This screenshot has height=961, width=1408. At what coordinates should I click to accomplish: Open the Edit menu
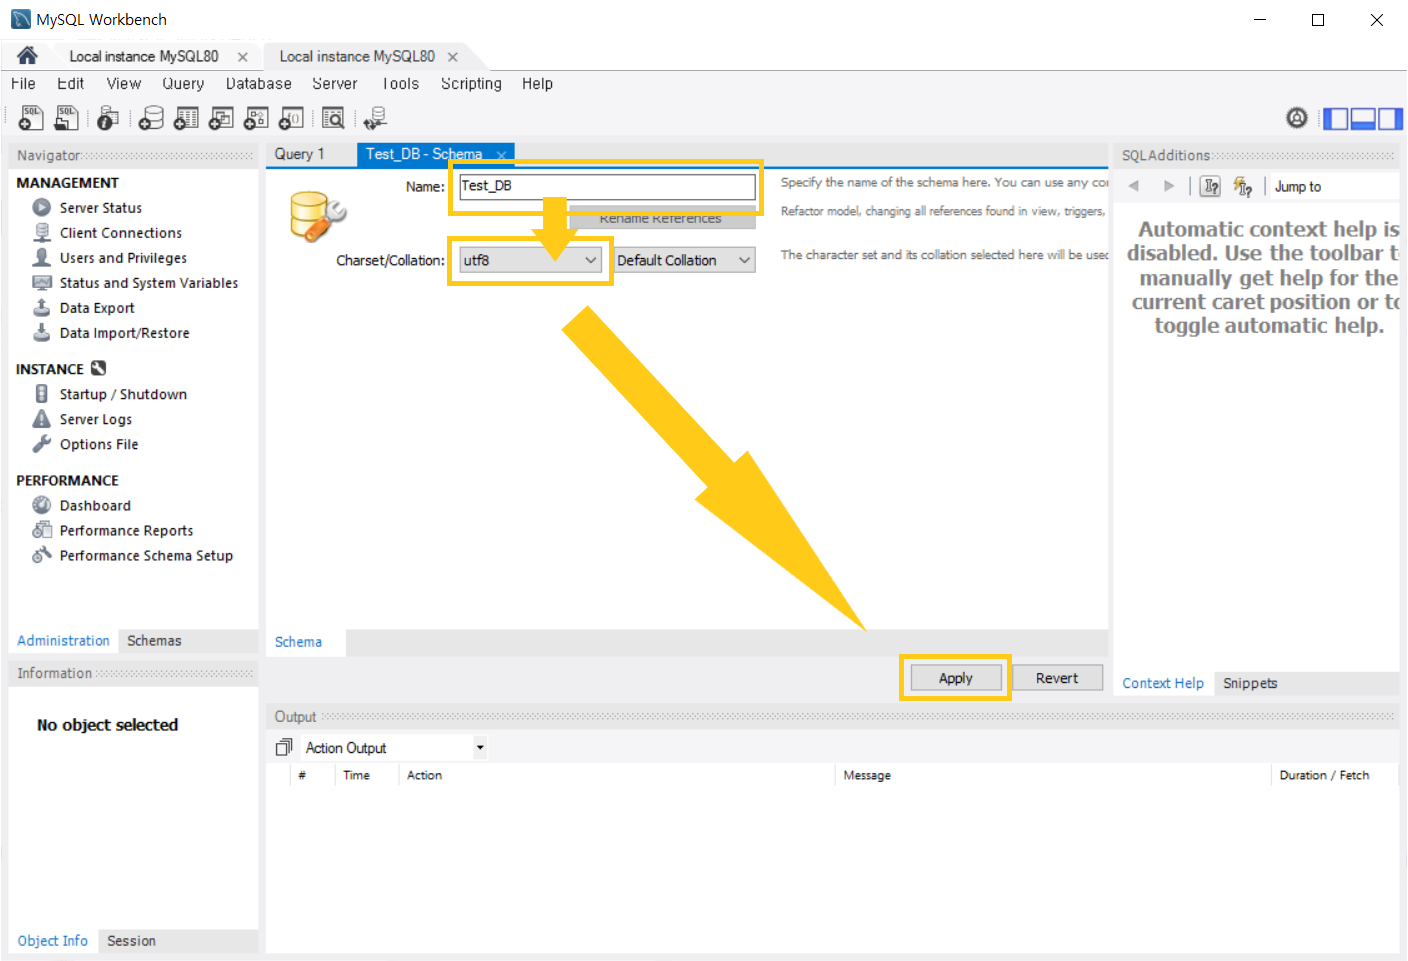pyautogui.click(x=70, y=84)
